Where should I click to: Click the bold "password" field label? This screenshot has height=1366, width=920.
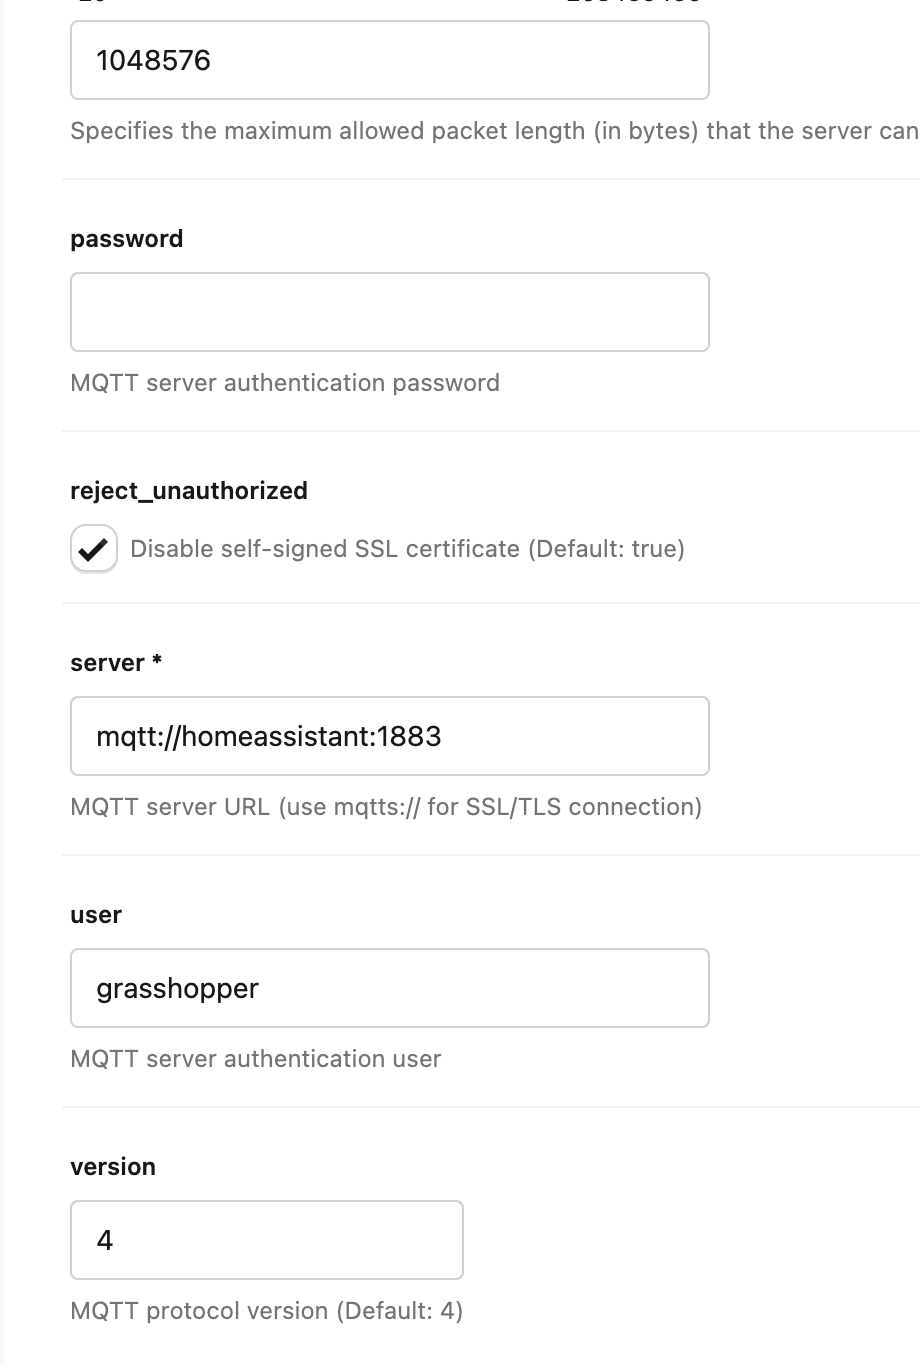(x=127, y=239)
